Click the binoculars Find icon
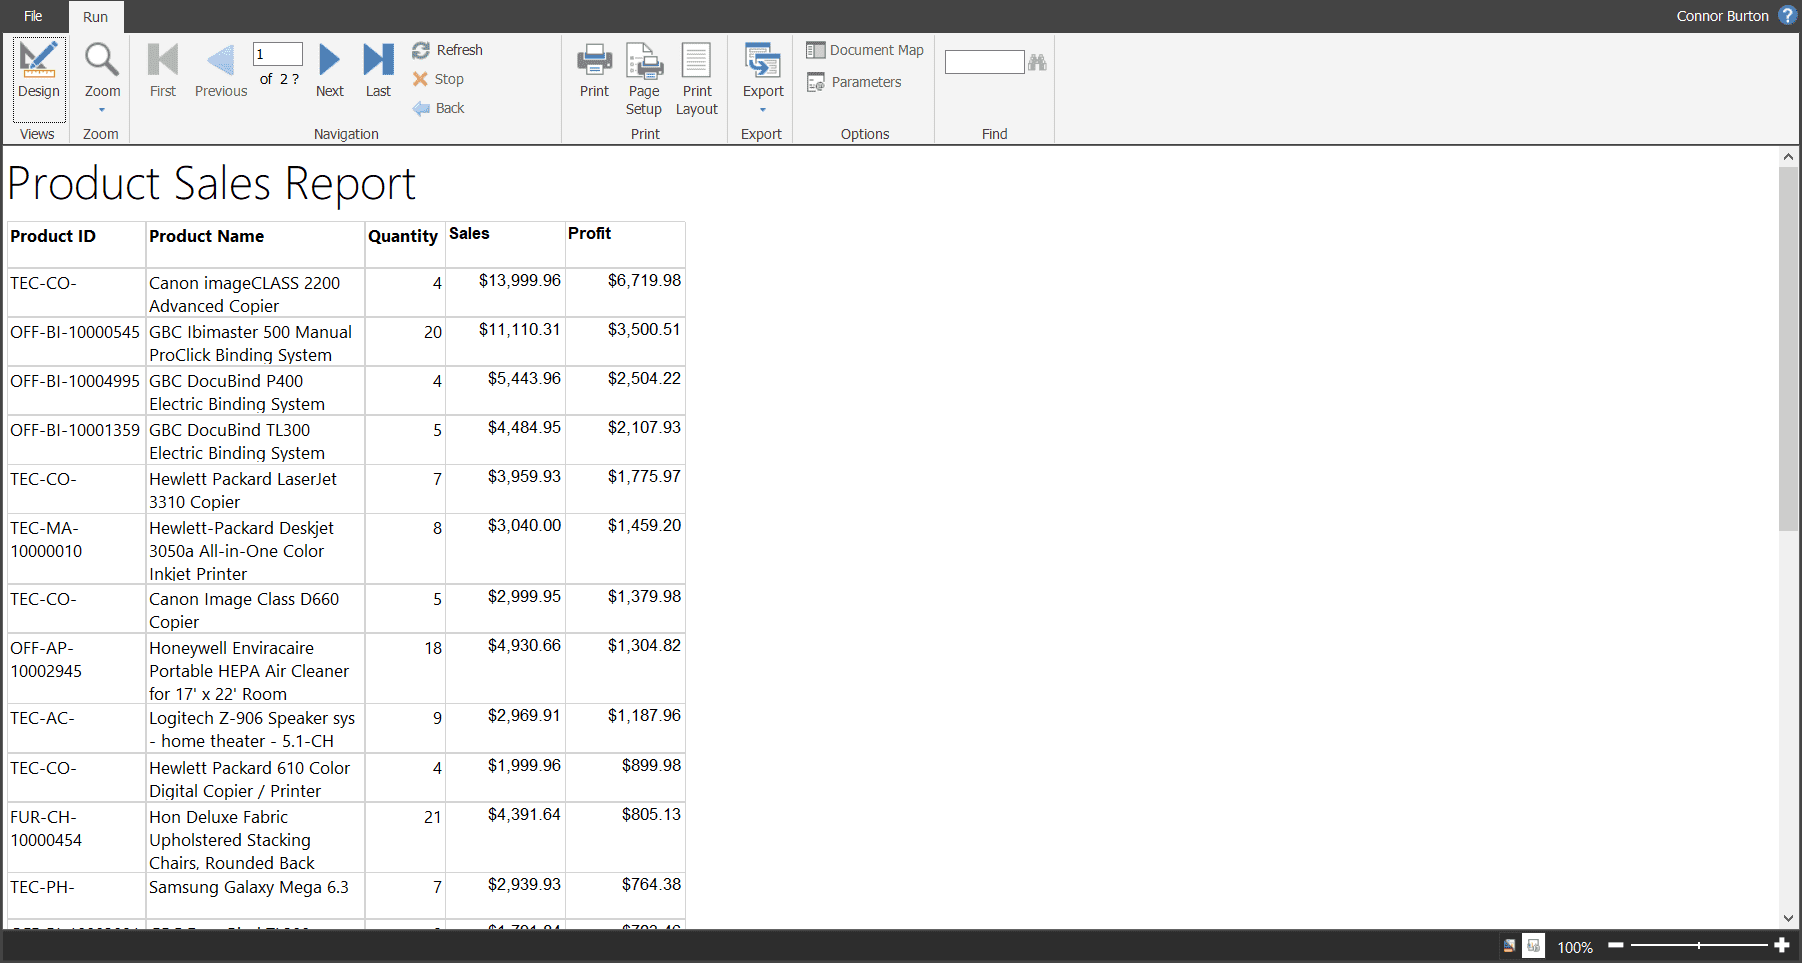 [1037, 62]
